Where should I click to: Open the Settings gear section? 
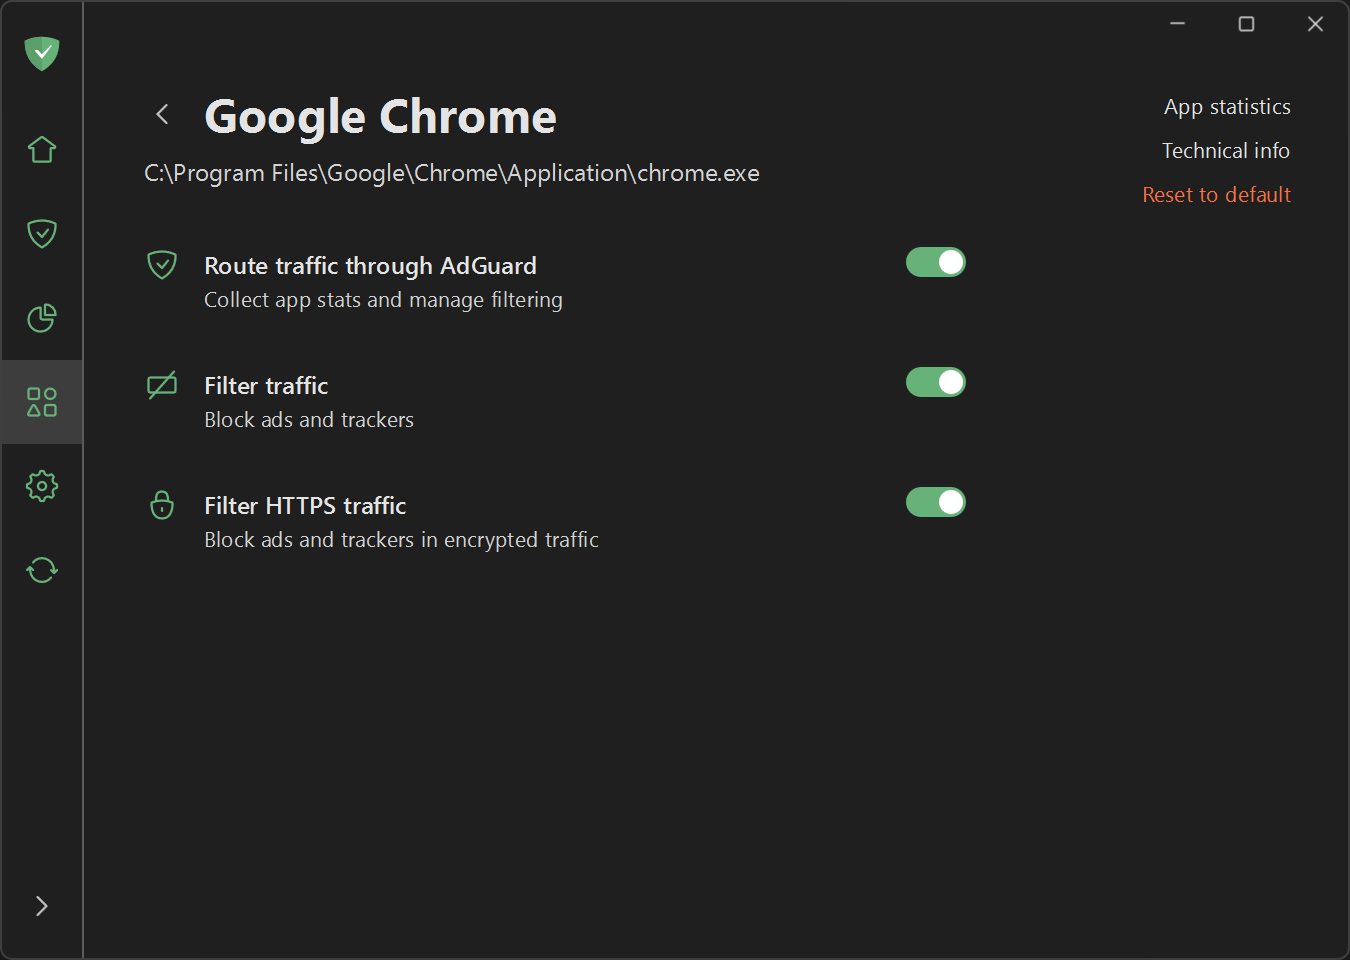coord(42,486)
